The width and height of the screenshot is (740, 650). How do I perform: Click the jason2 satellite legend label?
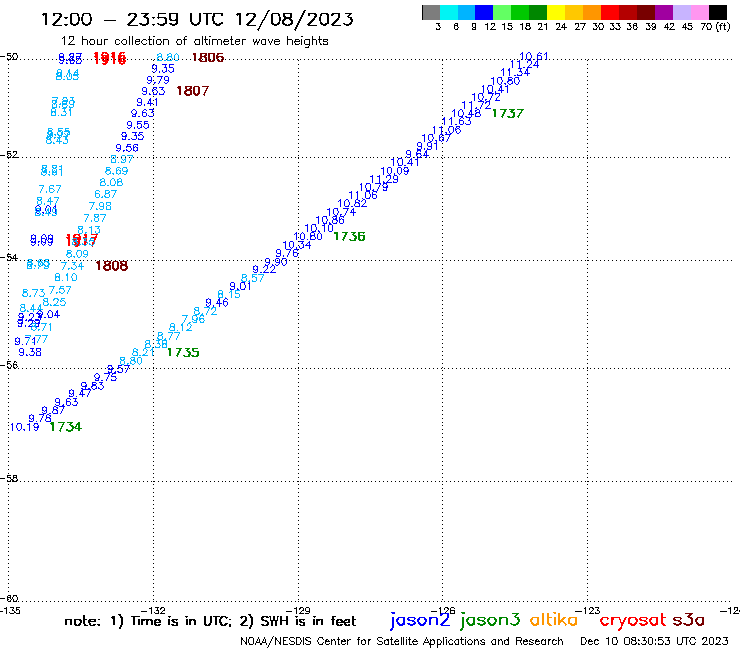(x=420, y=620)
